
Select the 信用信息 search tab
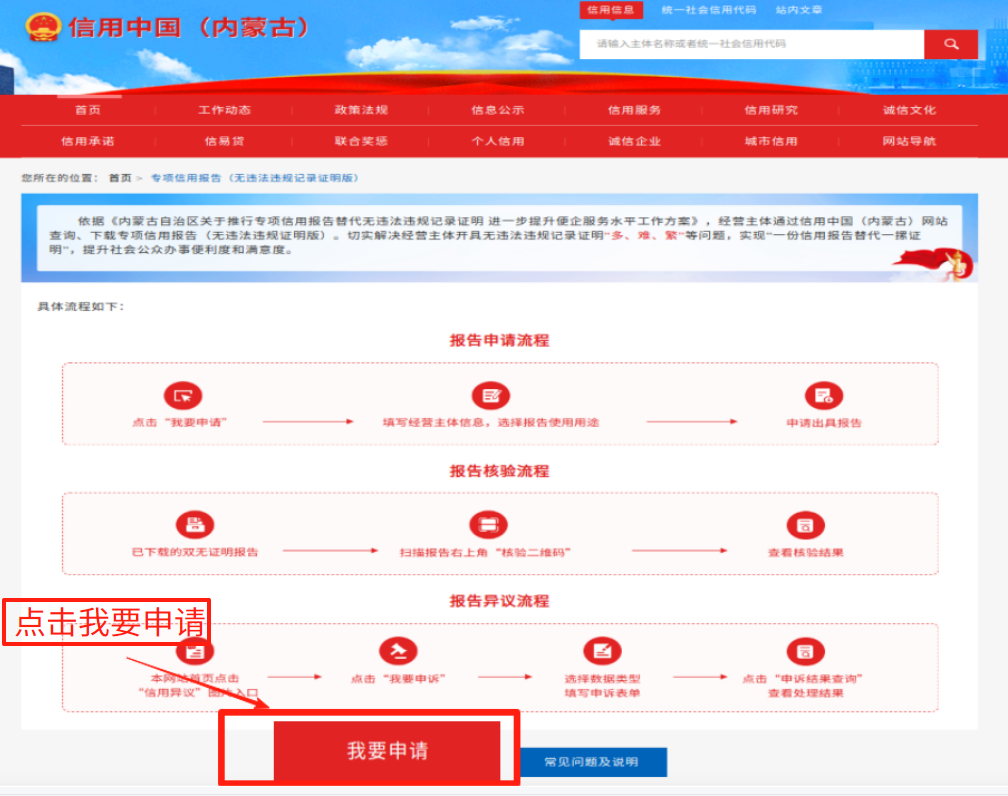[611, 10]
